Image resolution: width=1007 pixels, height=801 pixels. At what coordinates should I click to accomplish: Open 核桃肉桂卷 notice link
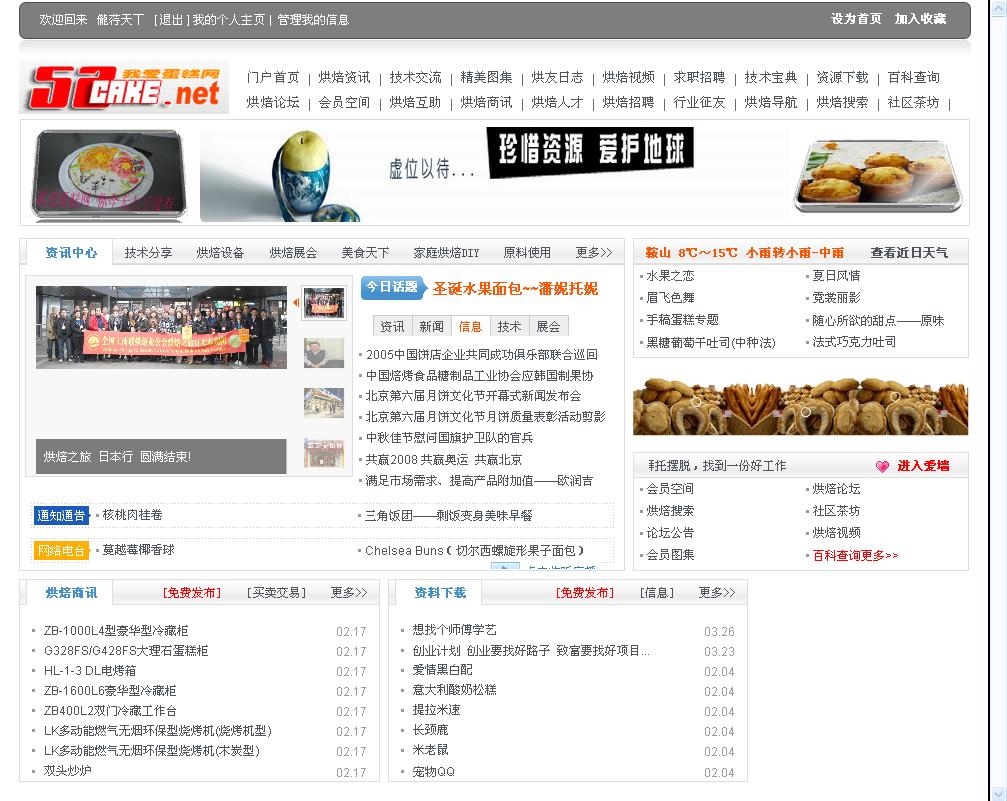[x=132, y=515]
